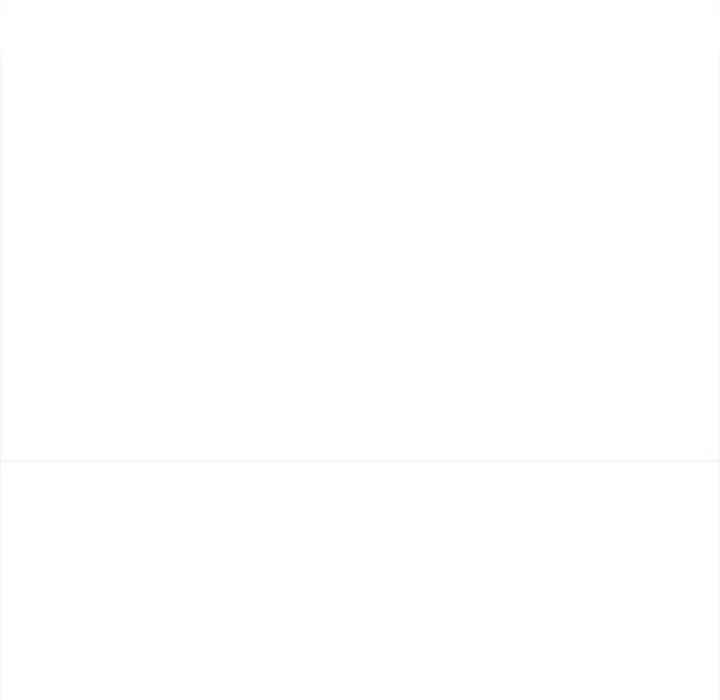Image resolution: width=720 pixels, height=700 pixels.
Task: Click the blank header strip at the top
Action: 360,26
